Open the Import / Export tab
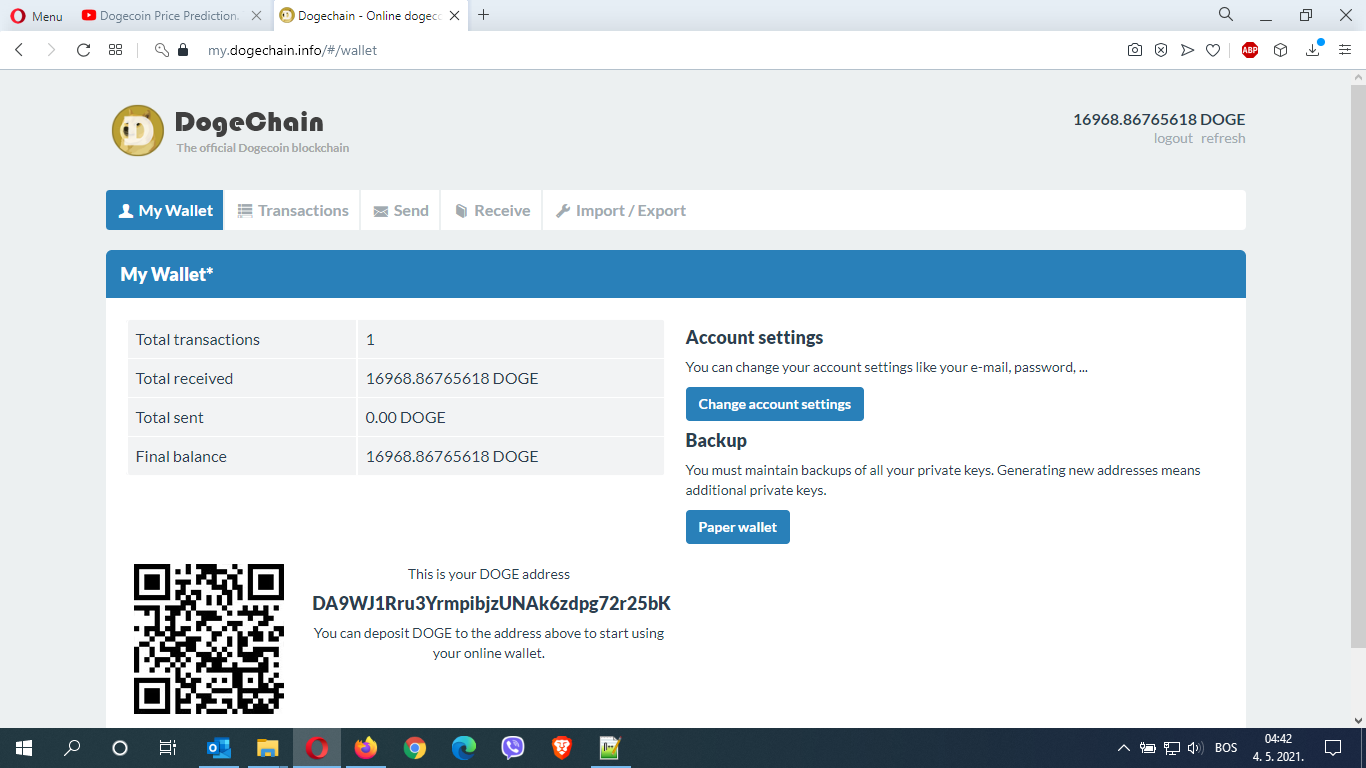The image size is (1366, 768). click(x=621, y=211)
